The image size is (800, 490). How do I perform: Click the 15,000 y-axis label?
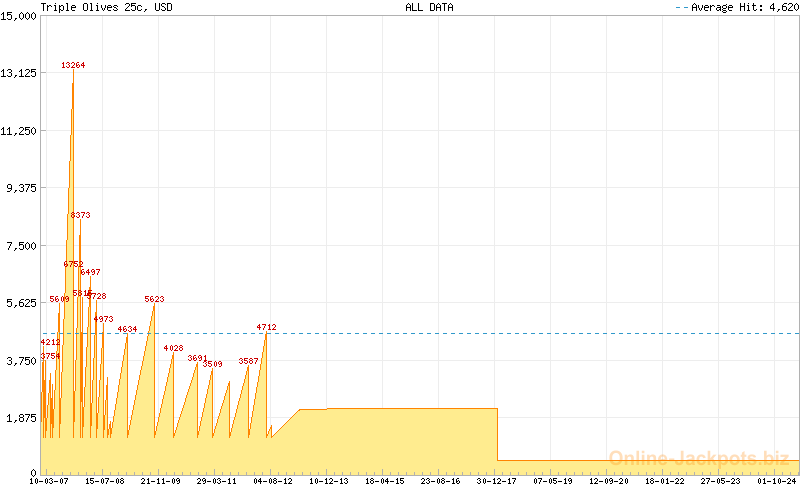[x=20, y=15]
